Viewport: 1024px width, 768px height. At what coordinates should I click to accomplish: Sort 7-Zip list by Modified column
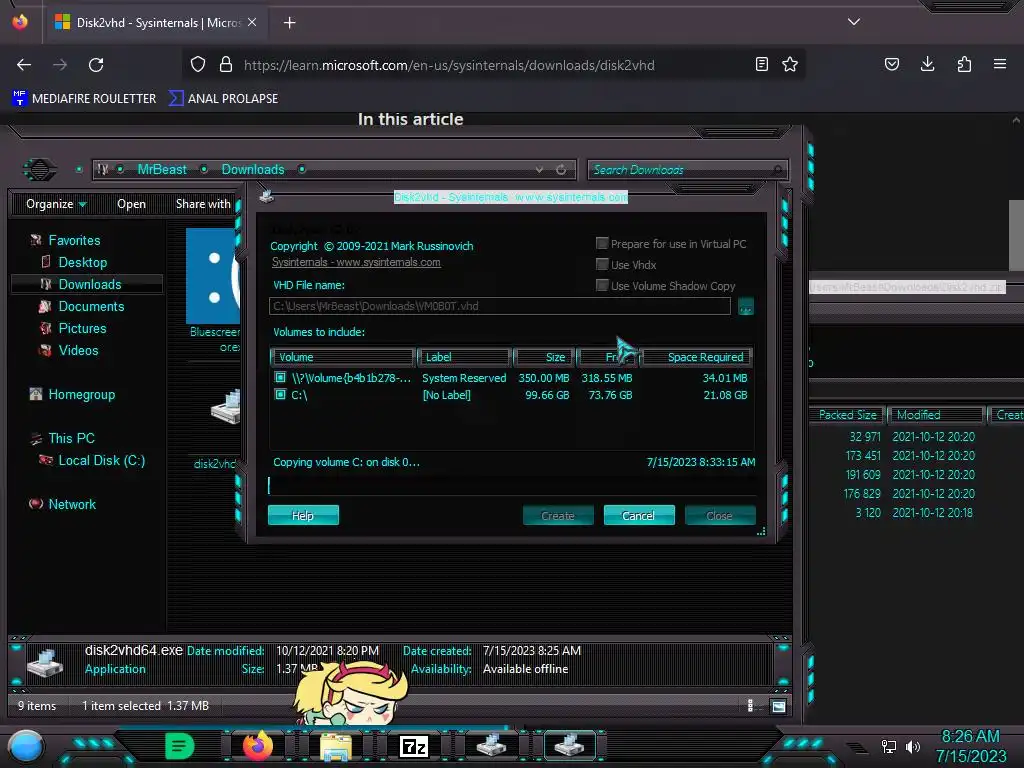(935, 415)
